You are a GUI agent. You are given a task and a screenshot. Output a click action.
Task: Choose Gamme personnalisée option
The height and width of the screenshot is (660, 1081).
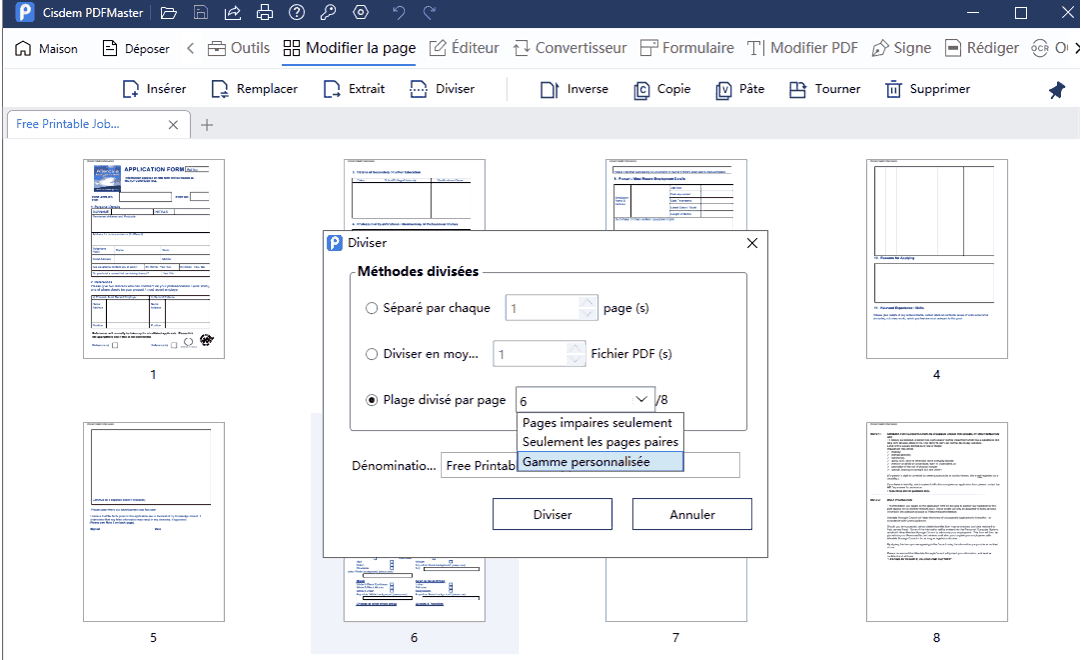(x=600, y=461)
